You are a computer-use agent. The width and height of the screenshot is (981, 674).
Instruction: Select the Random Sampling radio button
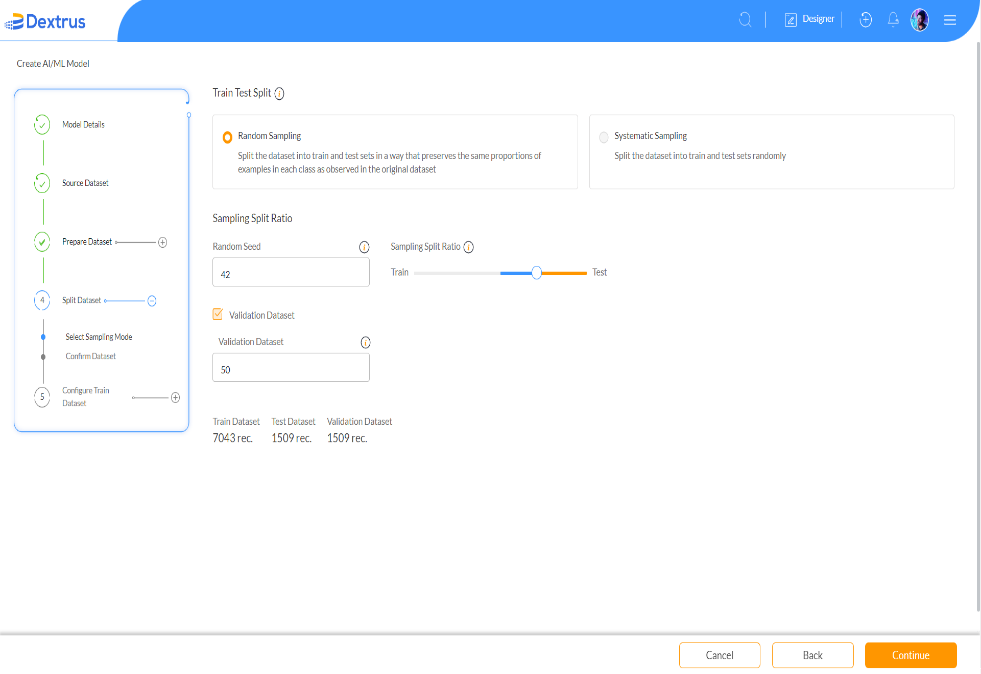pyautogui.click(x=229, y=135)
